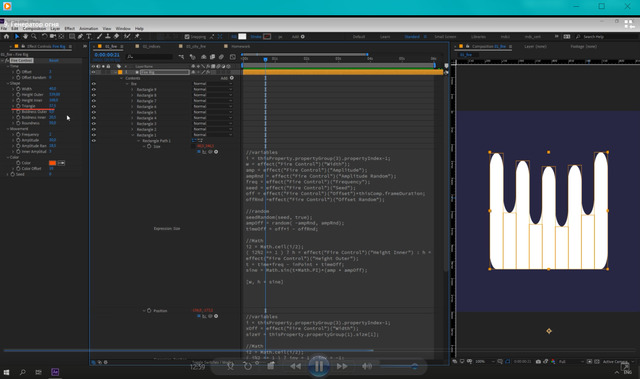640x379 pixels.
Task: Select the Type tool
Action: pos(89,37)
